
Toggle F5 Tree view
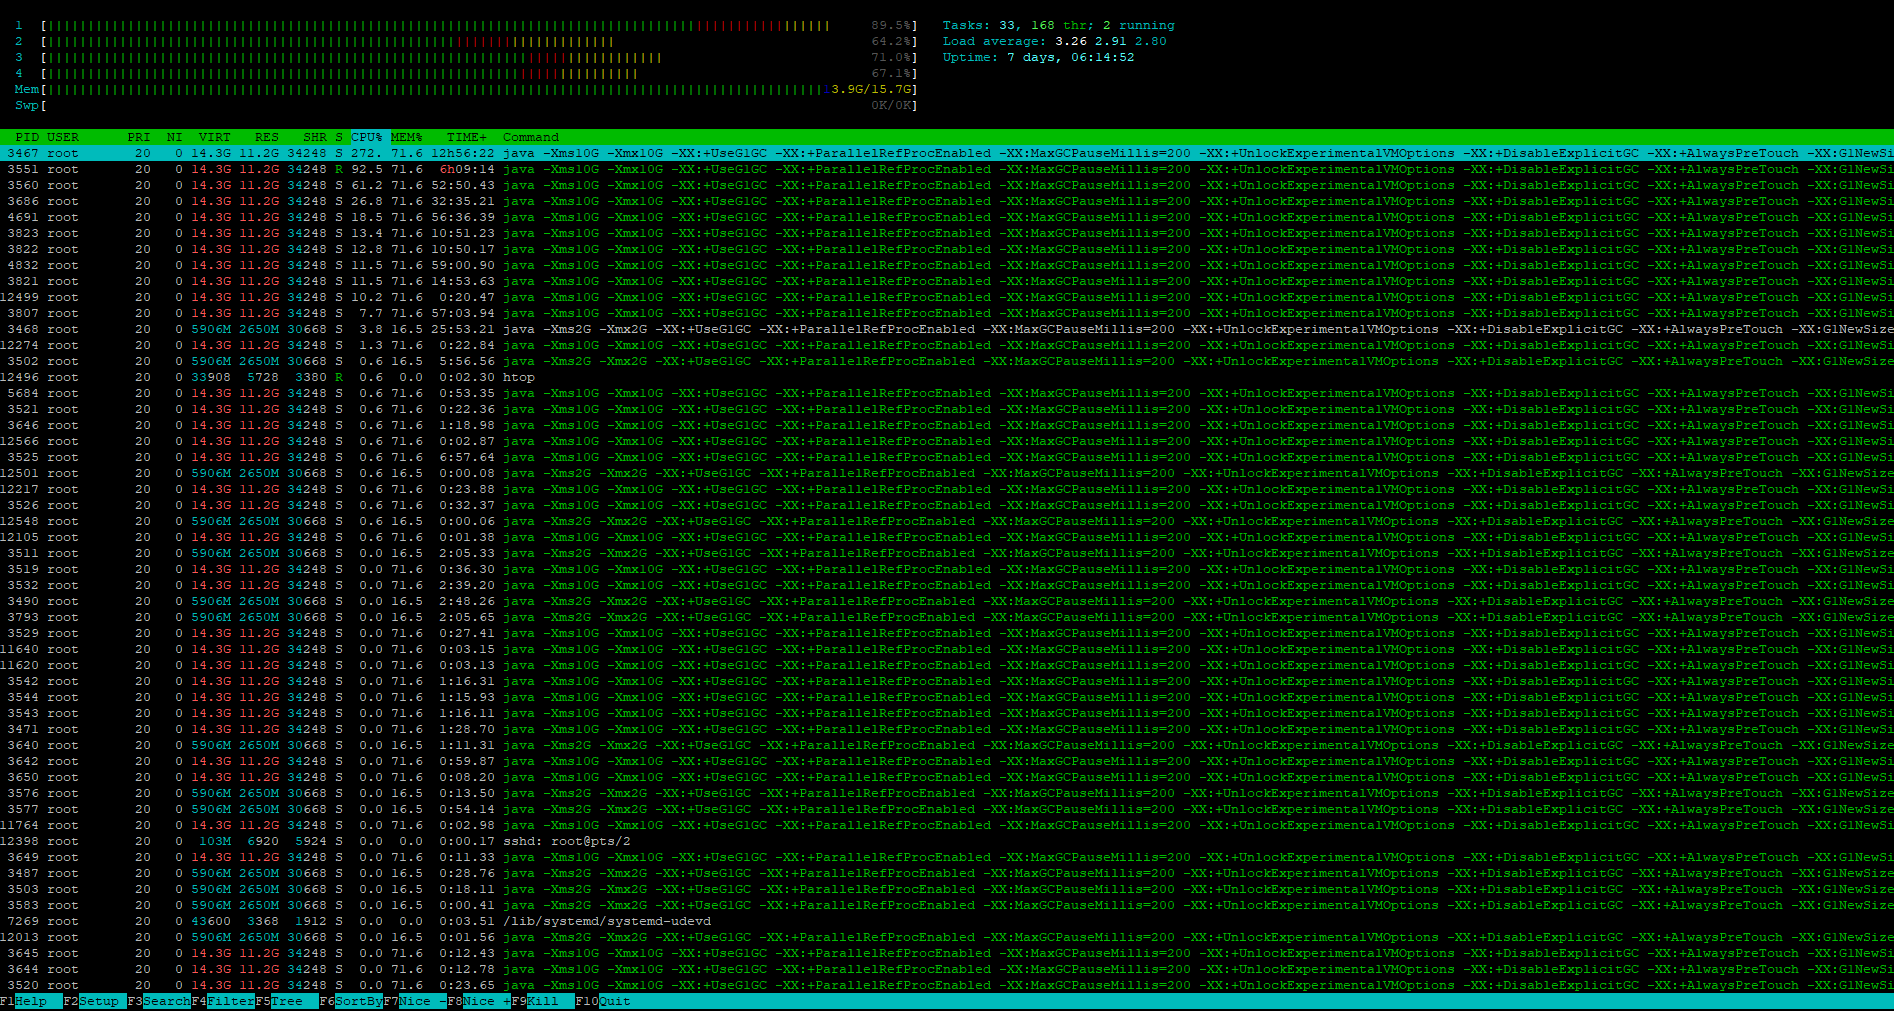(x=286, y=1001)
